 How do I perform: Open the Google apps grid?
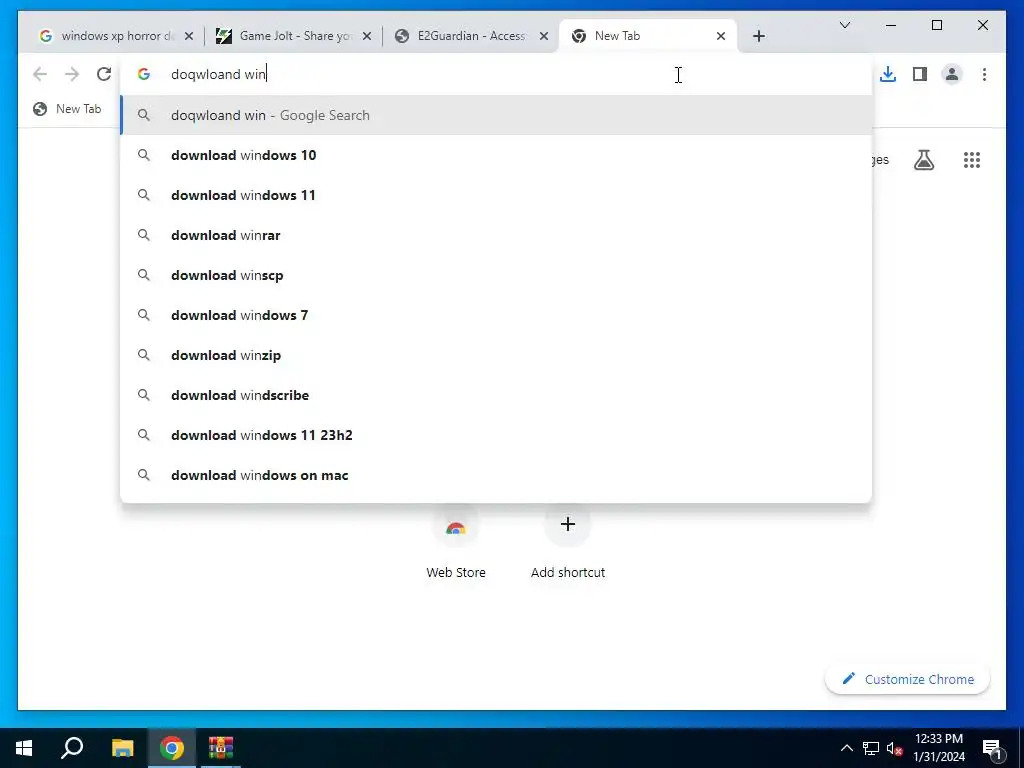tap(972, 160)
